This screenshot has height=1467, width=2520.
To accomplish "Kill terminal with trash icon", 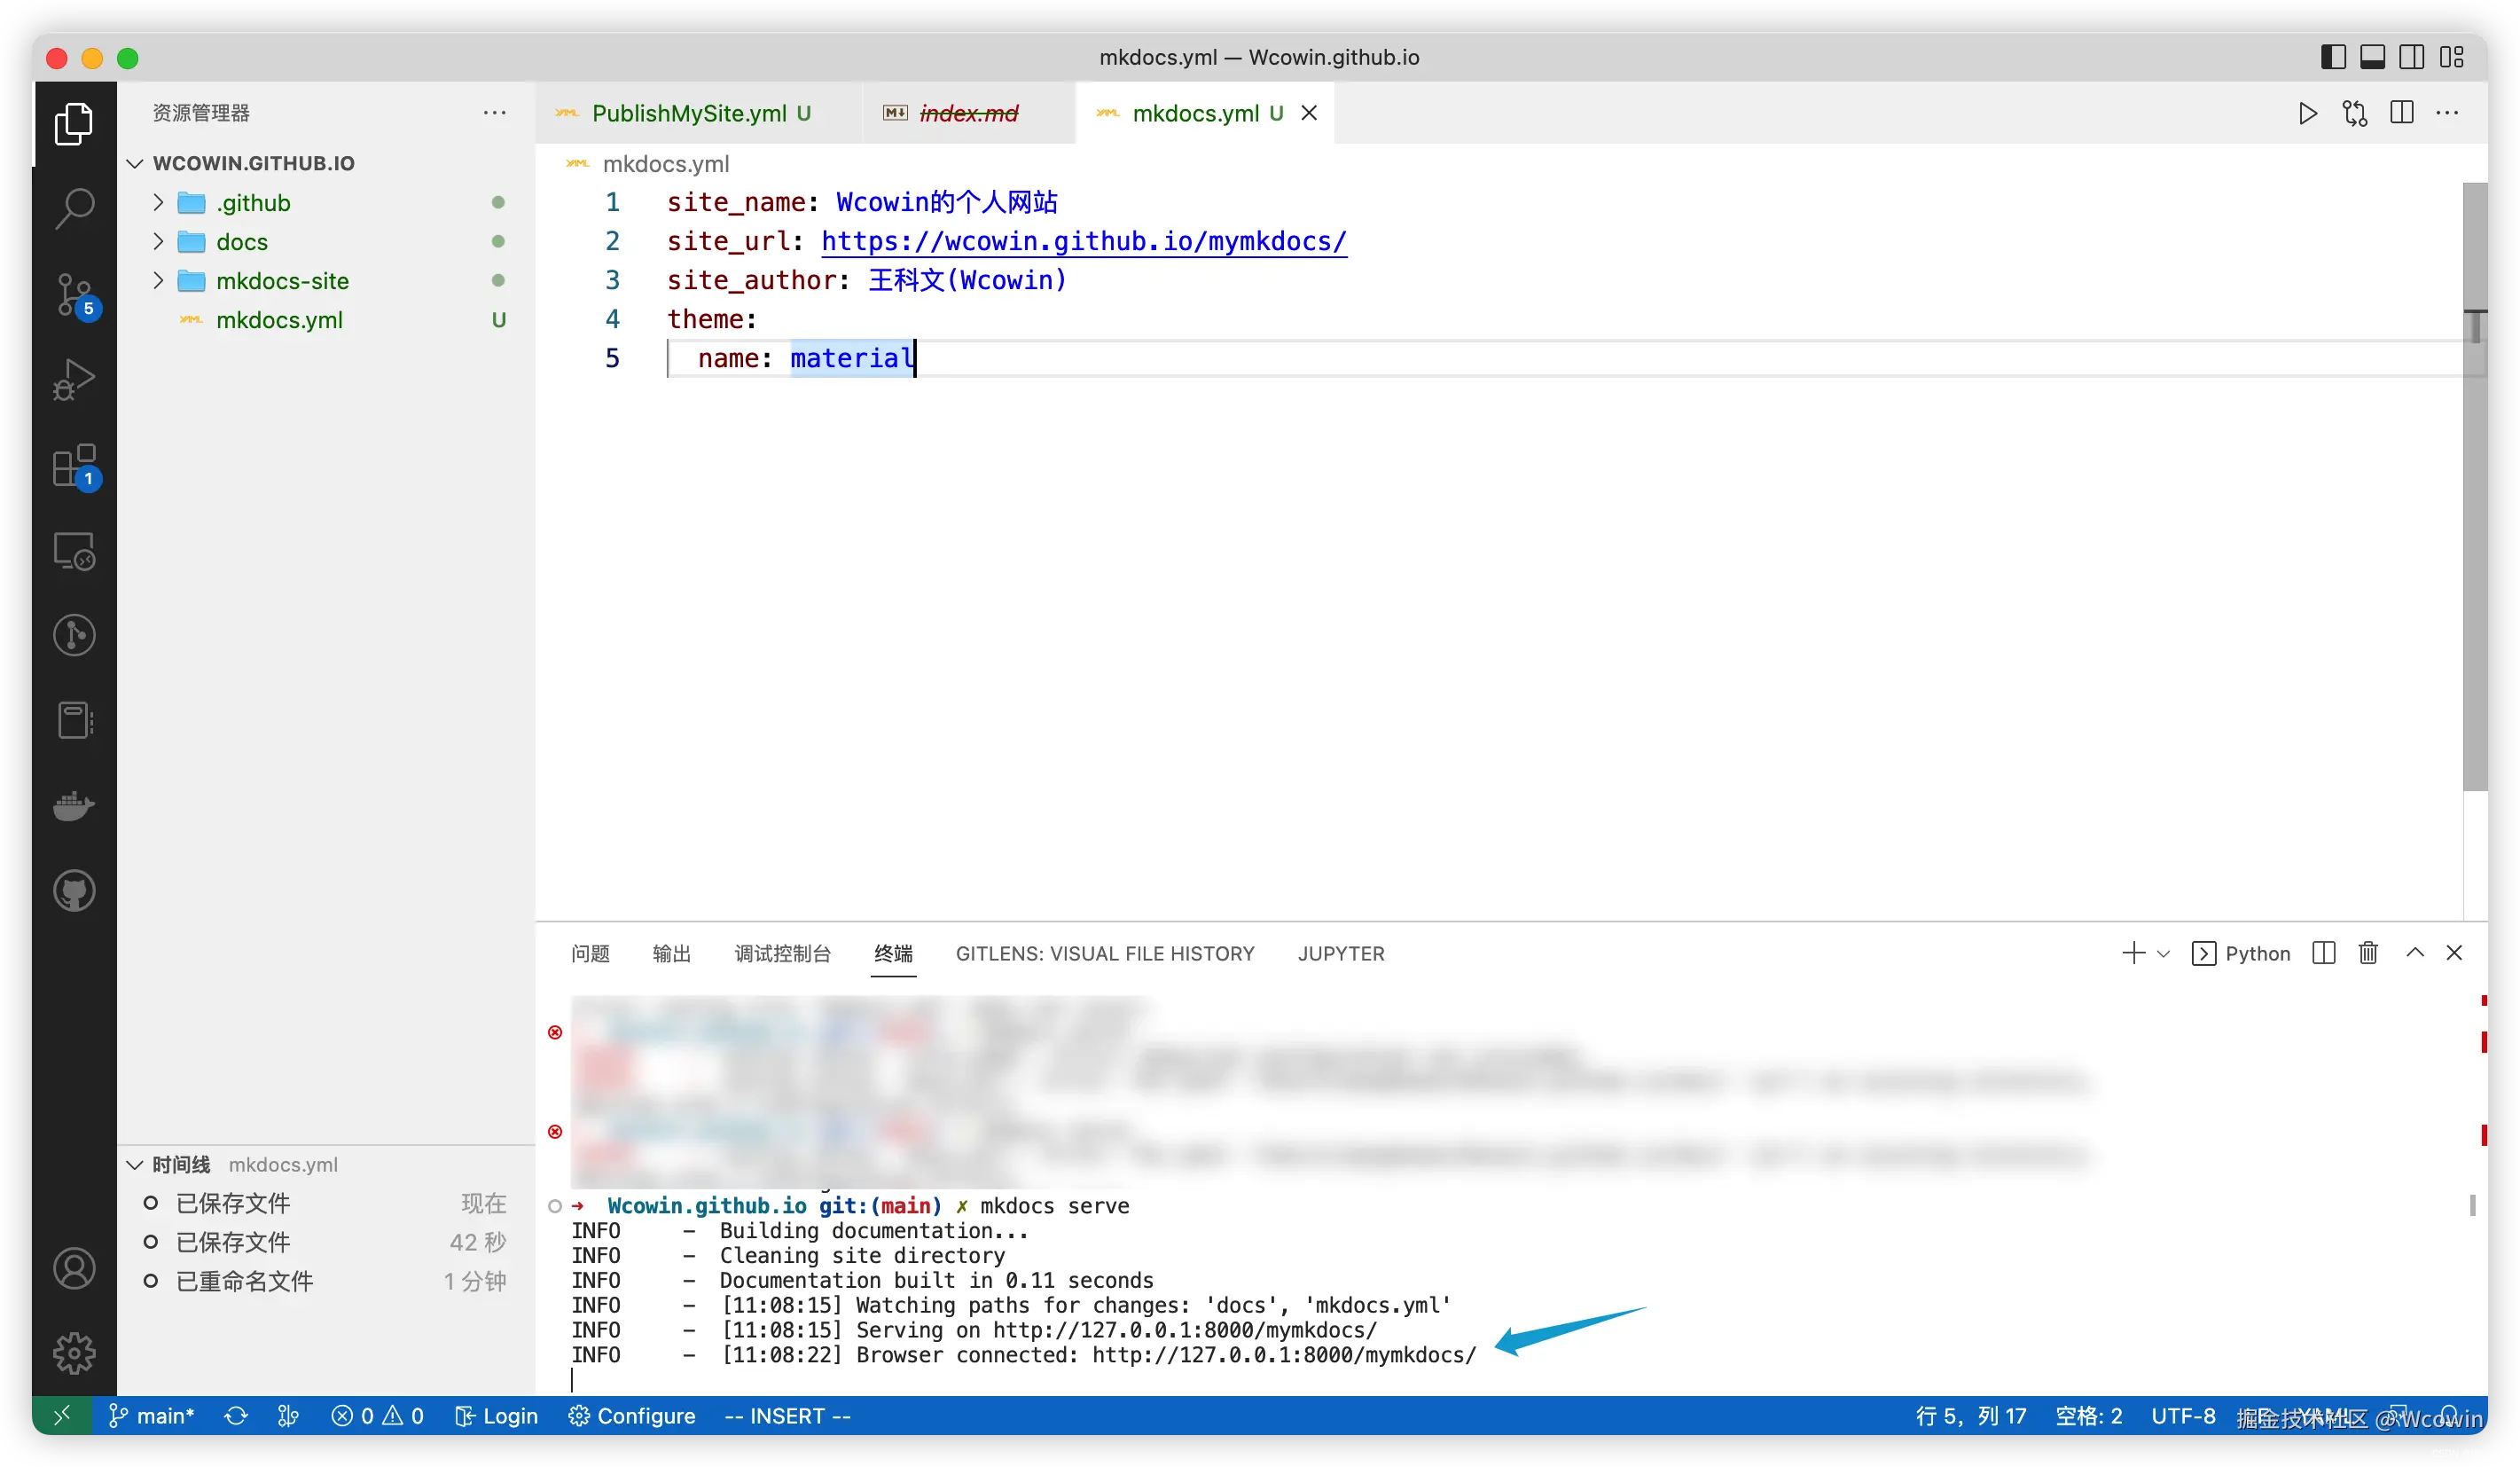I will 2368,953.
